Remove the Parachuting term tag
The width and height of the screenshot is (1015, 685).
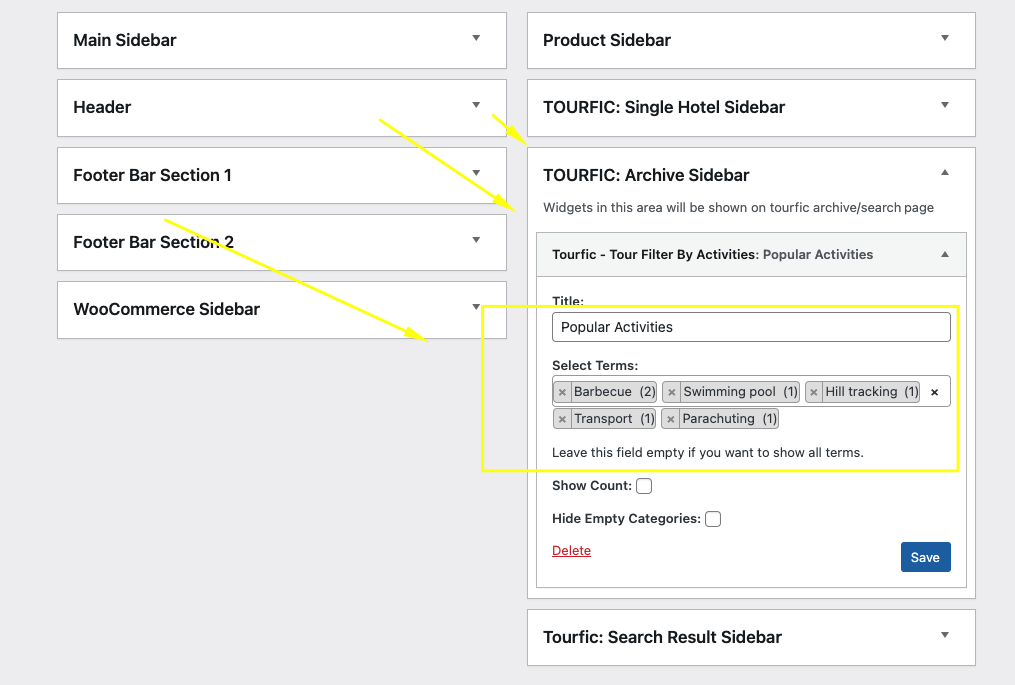[671, 420]
